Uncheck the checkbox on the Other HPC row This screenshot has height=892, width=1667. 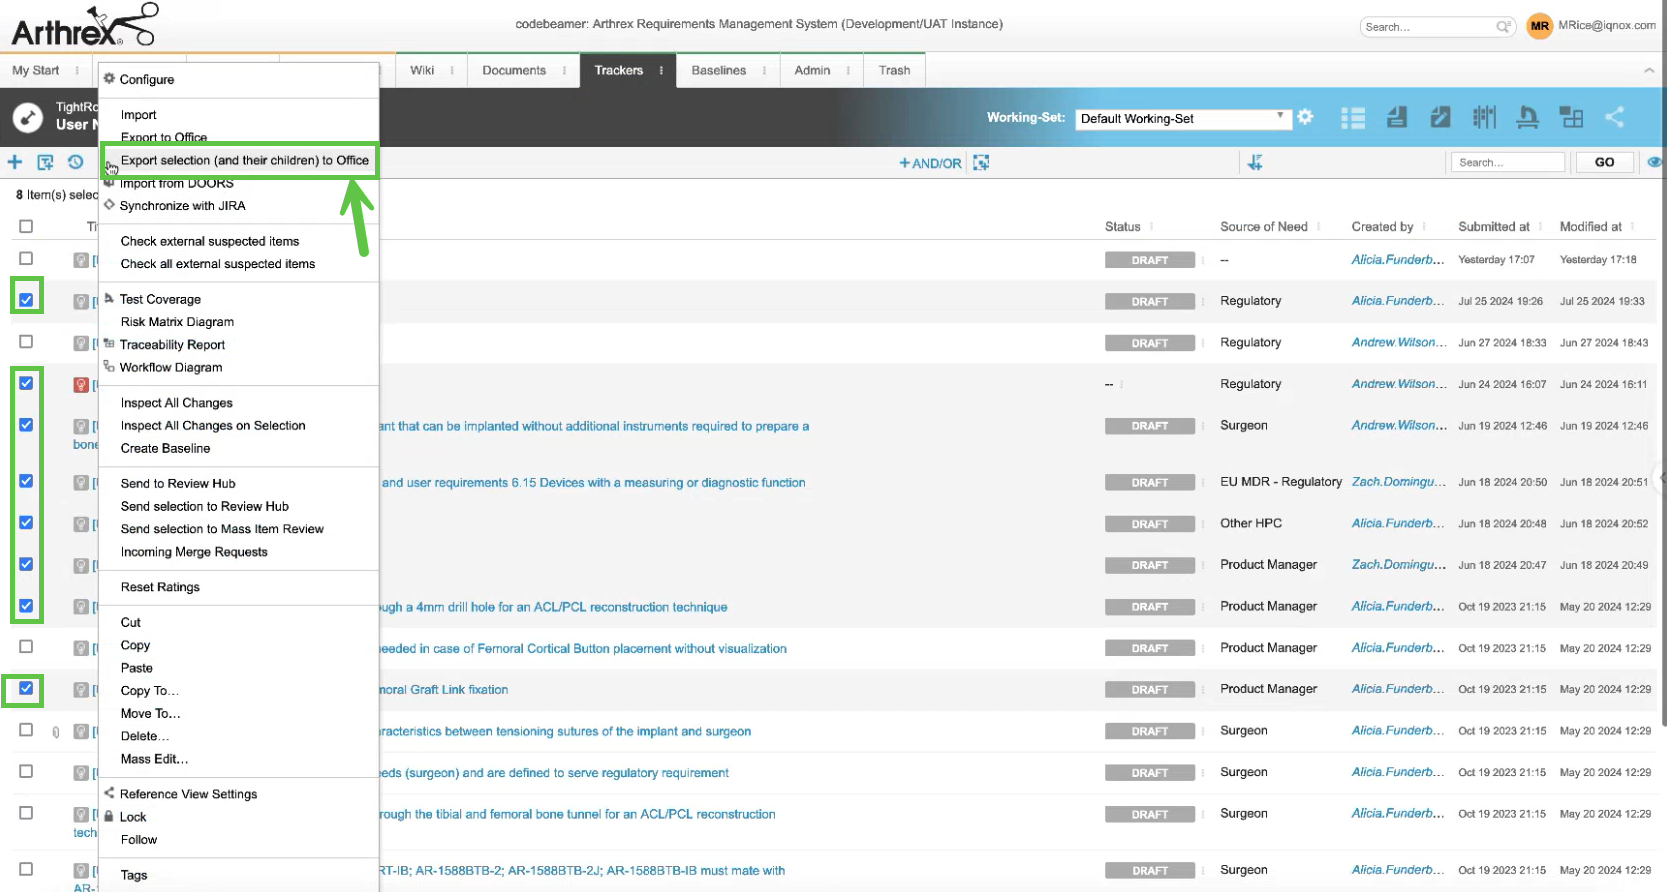(x=26, y=523)
